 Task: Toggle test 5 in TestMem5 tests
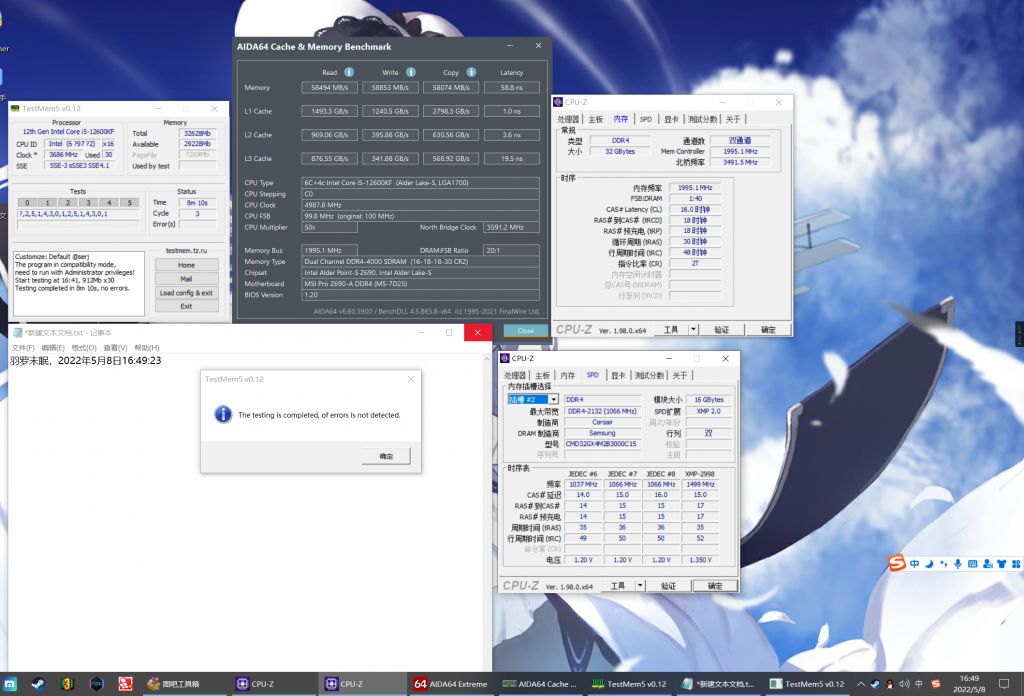[128, 203]
